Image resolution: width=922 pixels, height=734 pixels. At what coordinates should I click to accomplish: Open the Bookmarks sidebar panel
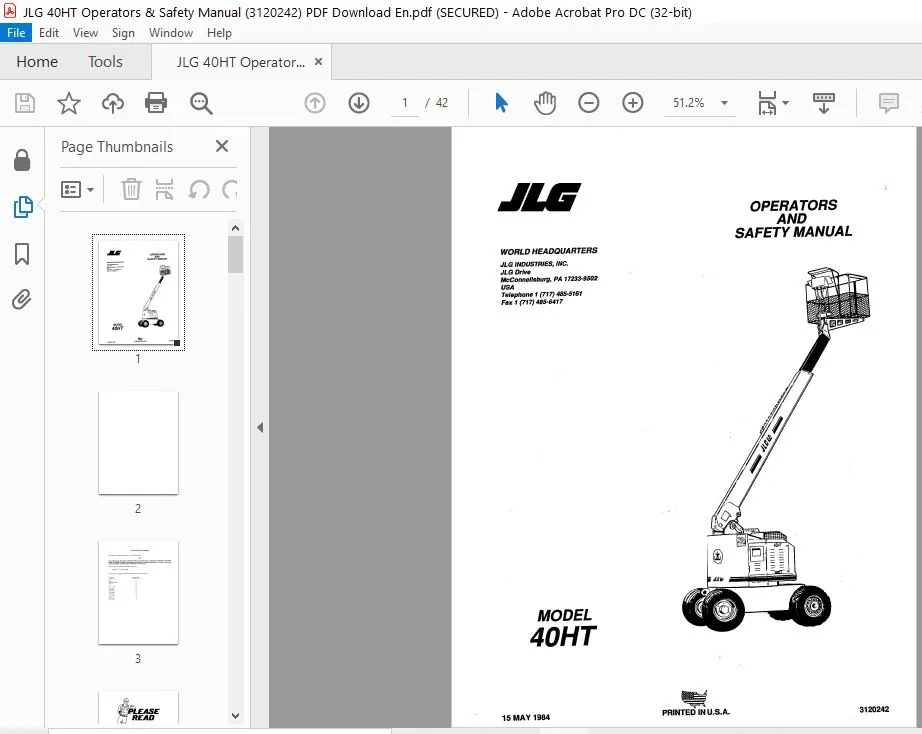22,254
